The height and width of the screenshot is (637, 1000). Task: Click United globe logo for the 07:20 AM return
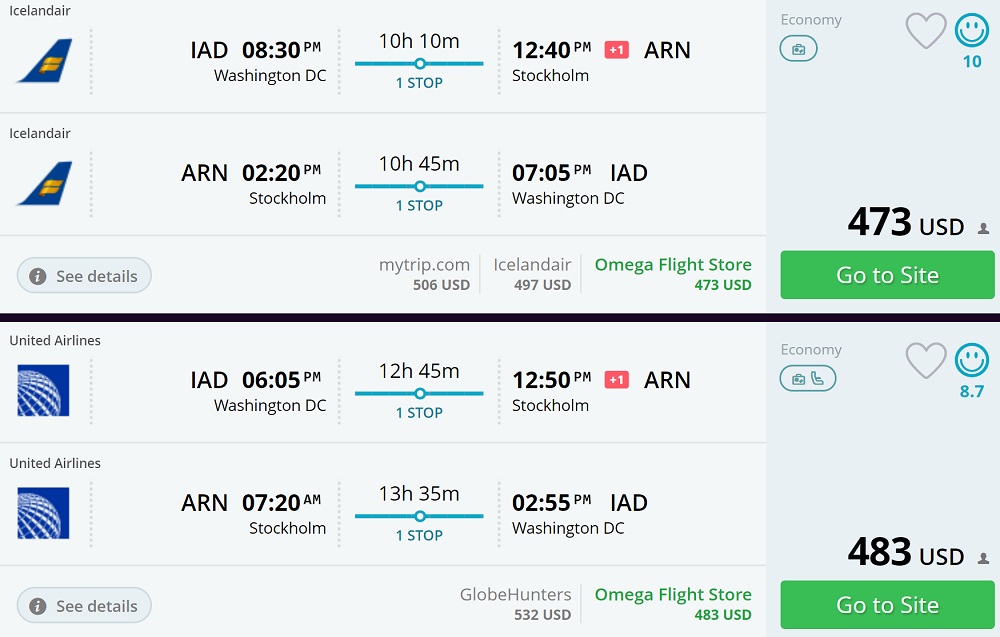(x=43, y=513)
